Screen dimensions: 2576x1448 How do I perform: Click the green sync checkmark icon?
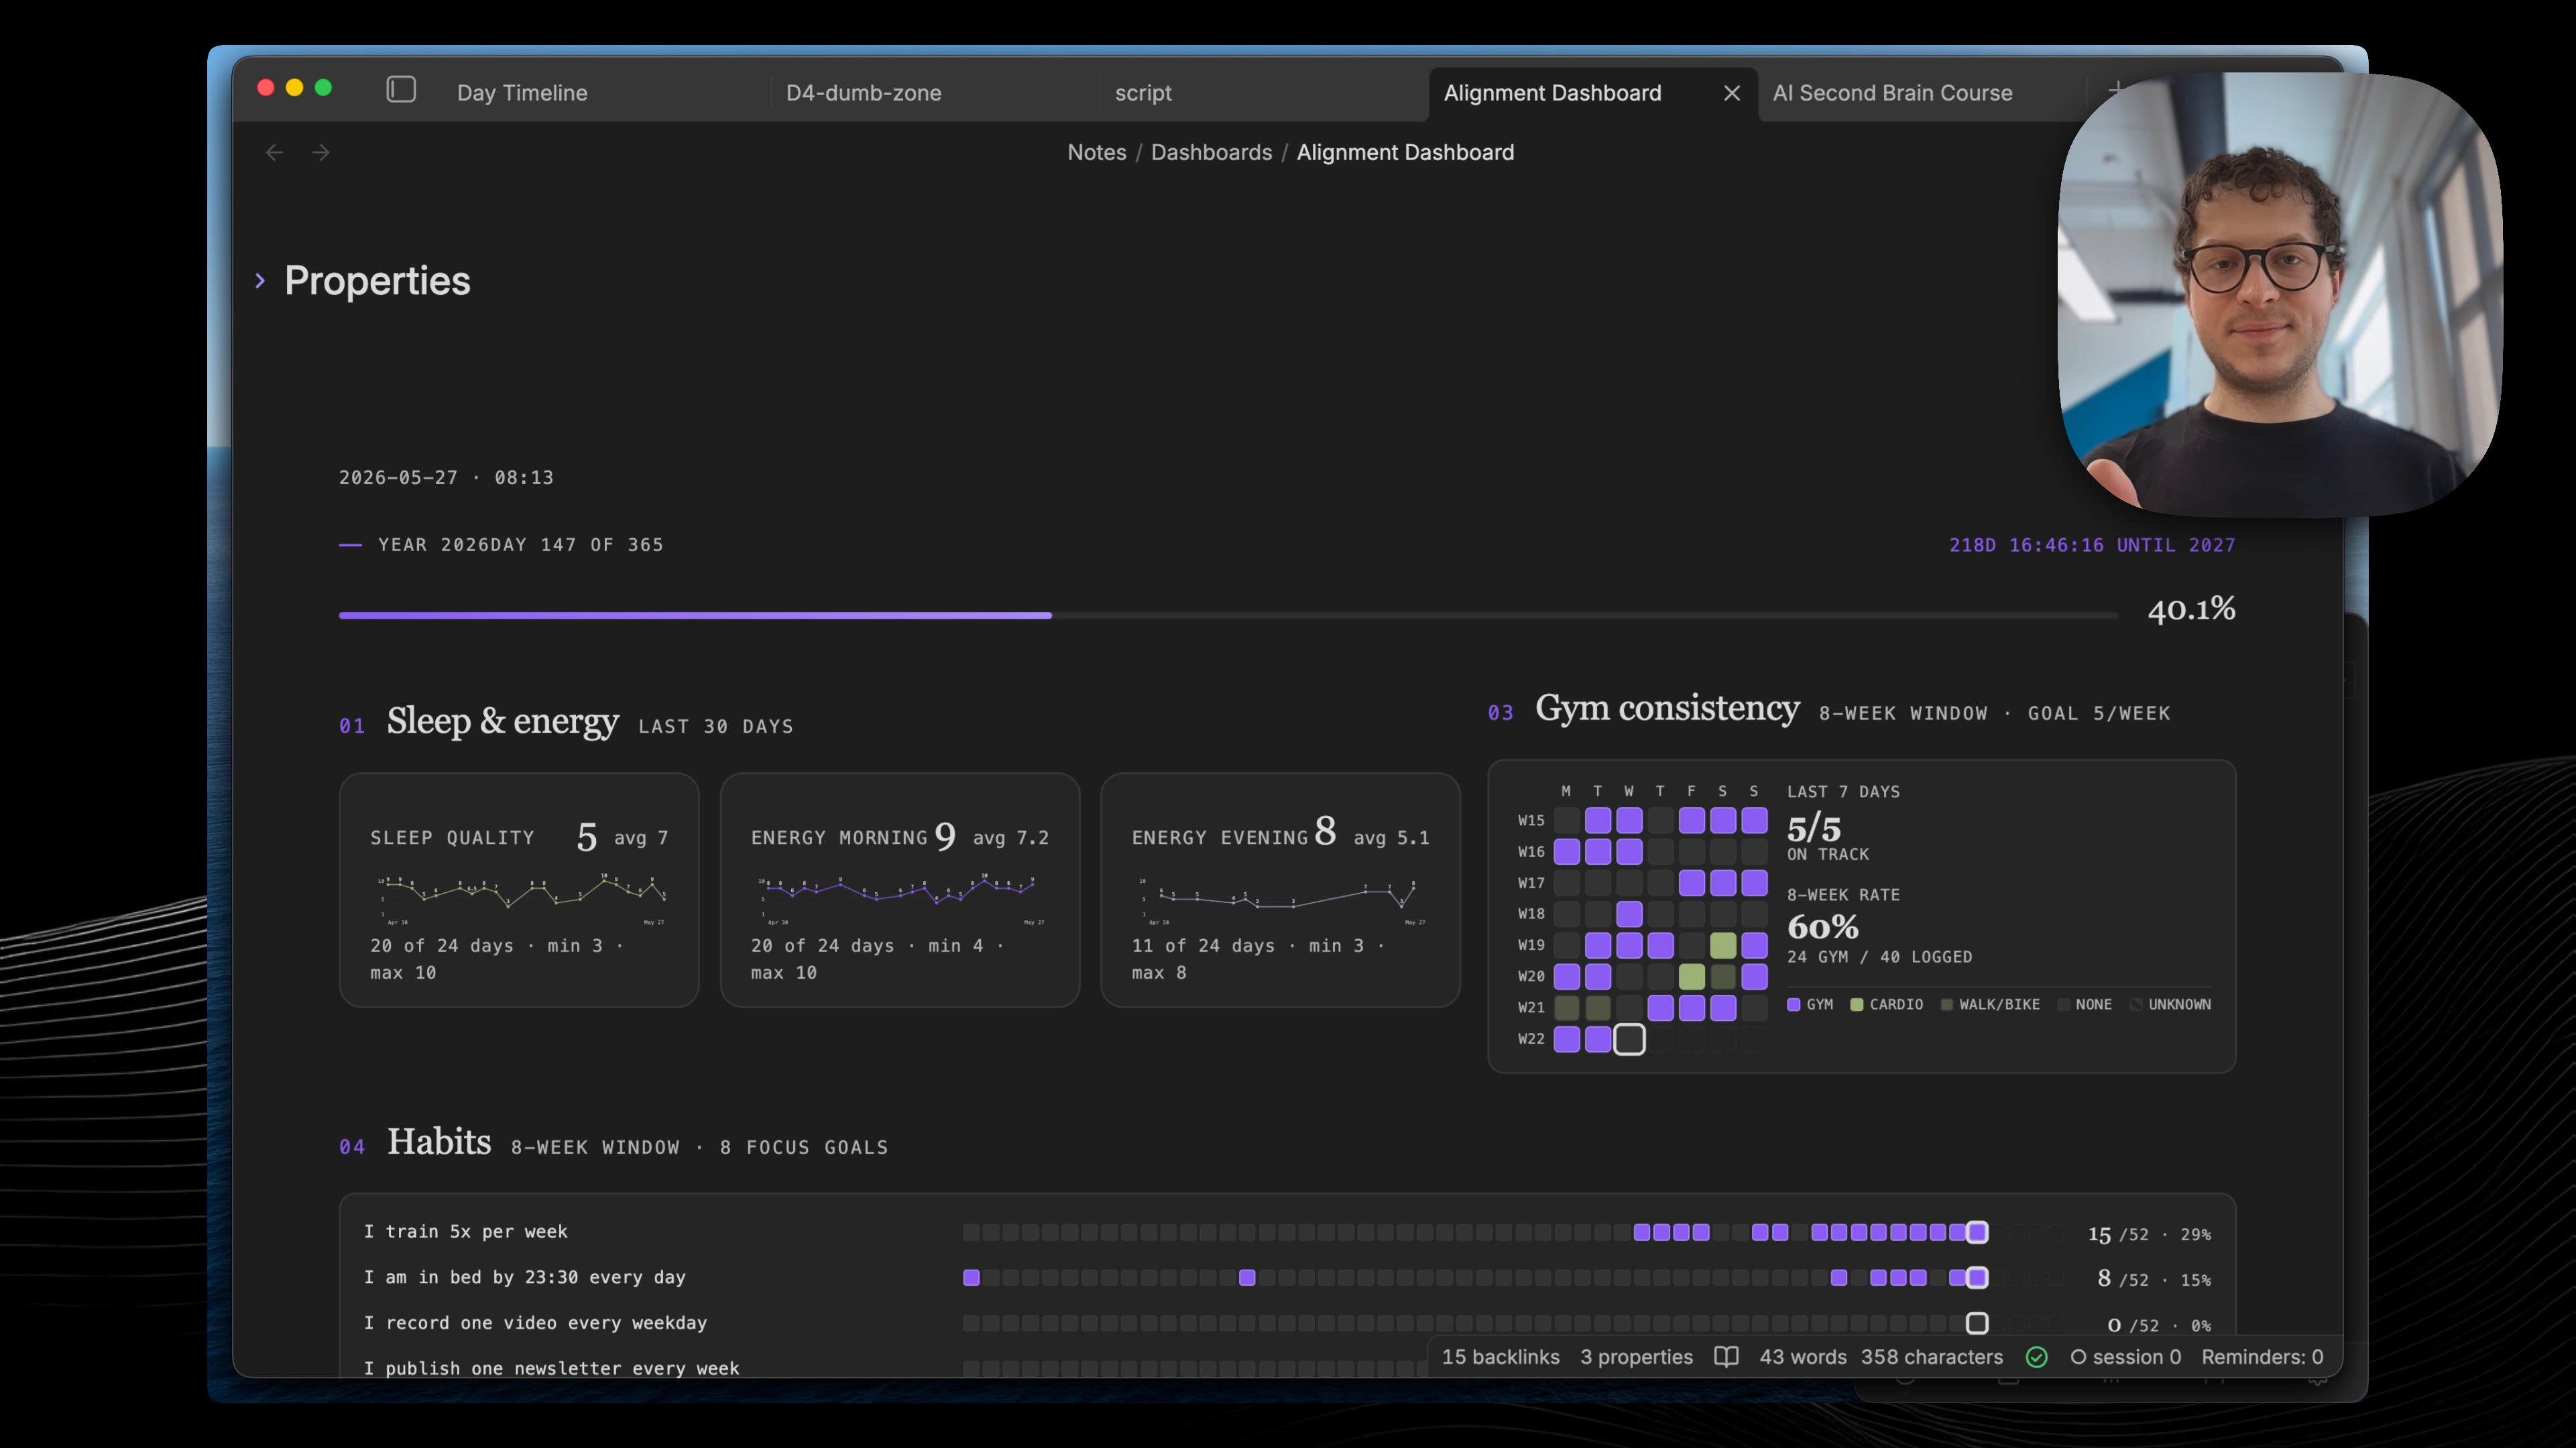pyautogui.click(x=2037, y=1357)
